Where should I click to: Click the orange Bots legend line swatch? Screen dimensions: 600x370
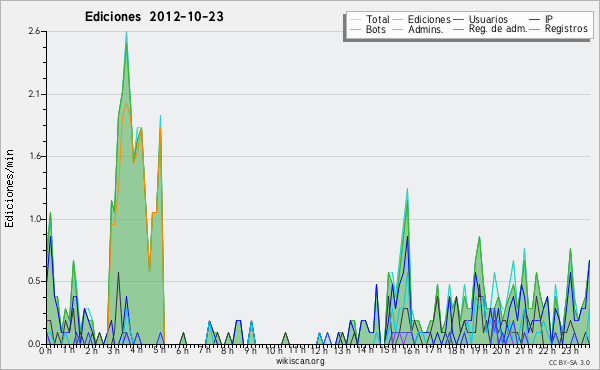click(355, 29)
